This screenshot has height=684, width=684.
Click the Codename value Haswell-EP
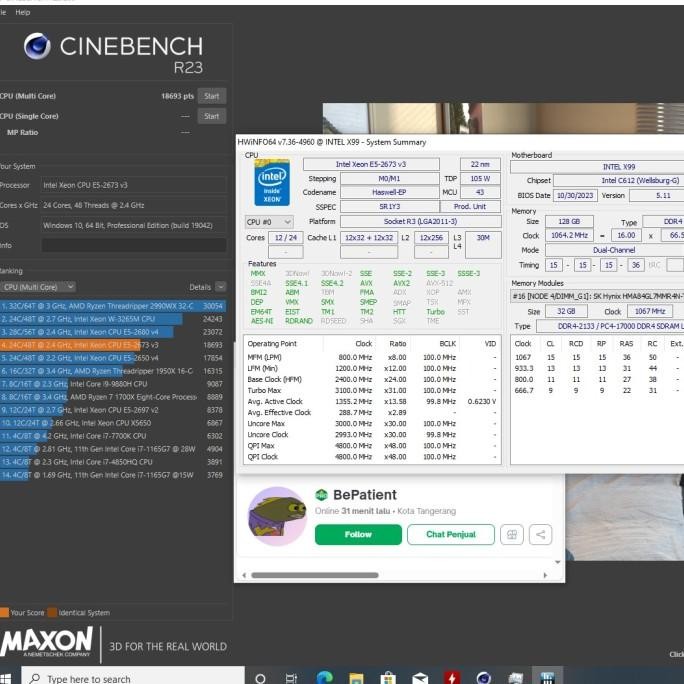390,192
